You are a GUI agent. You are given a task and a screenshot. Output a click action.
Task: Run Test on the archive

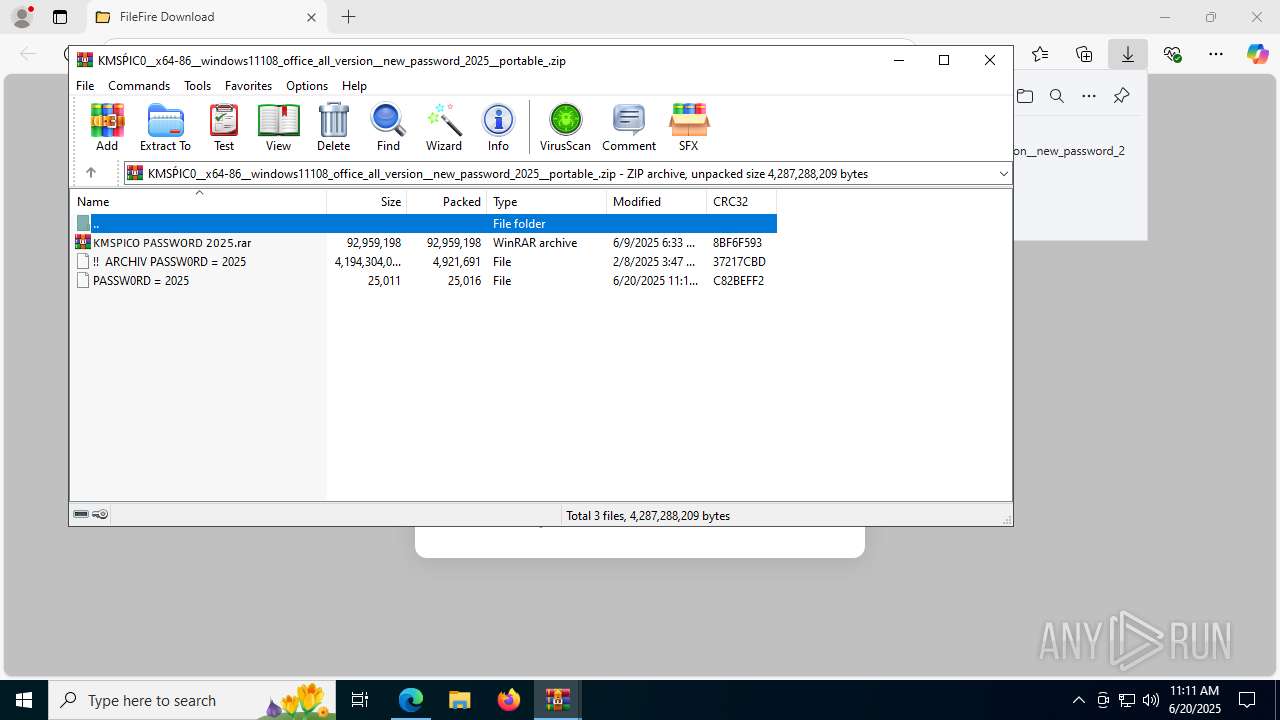224,127
